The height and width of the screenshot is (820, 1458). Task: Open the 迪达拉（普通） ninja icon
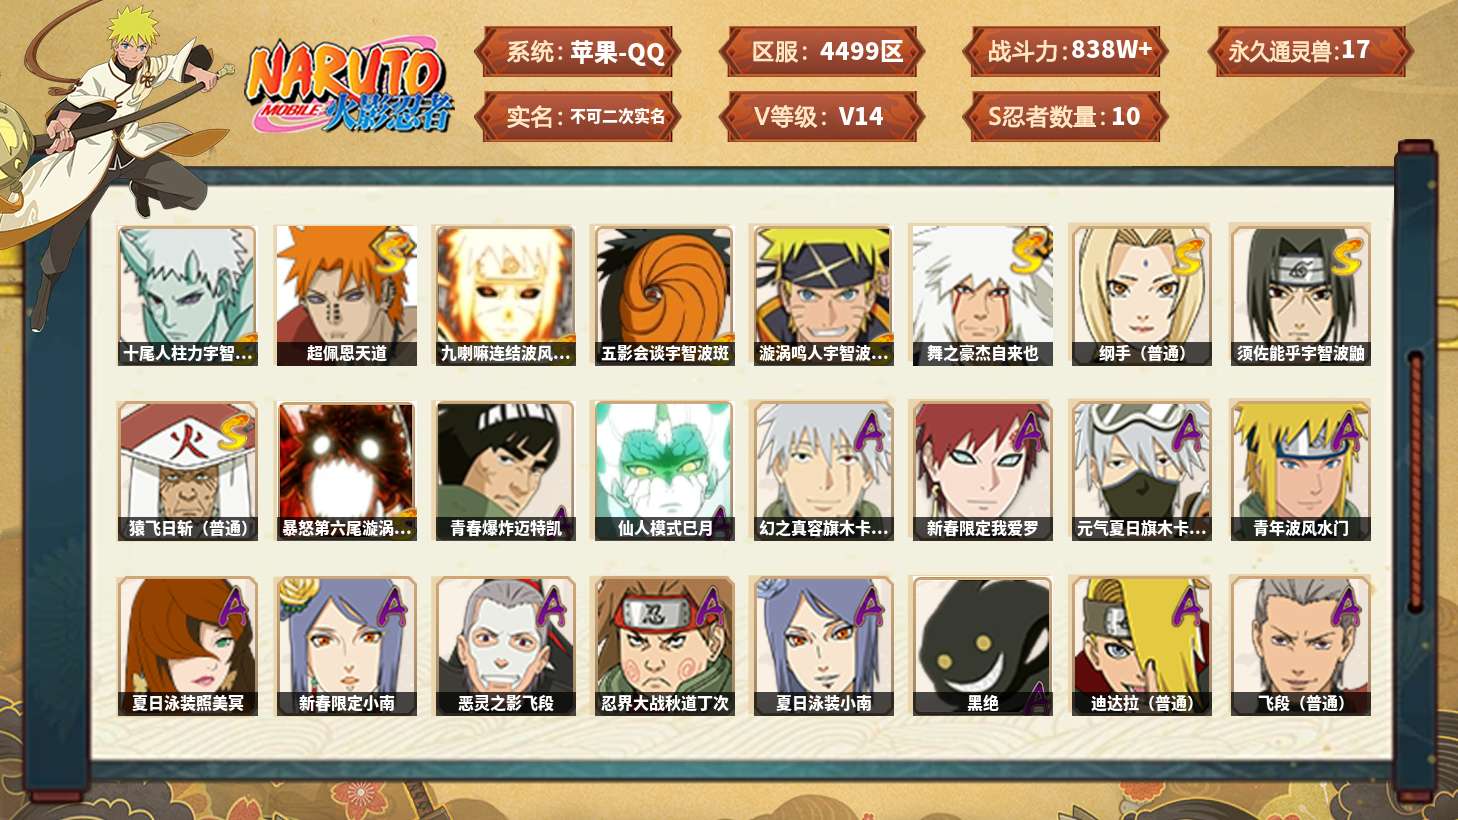pos(1141,646)
